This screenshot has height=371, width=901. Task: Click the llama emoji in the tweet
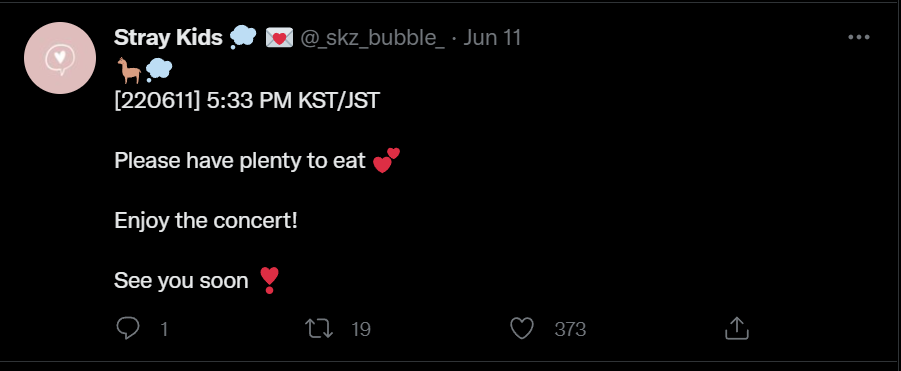tap(129, 70)
